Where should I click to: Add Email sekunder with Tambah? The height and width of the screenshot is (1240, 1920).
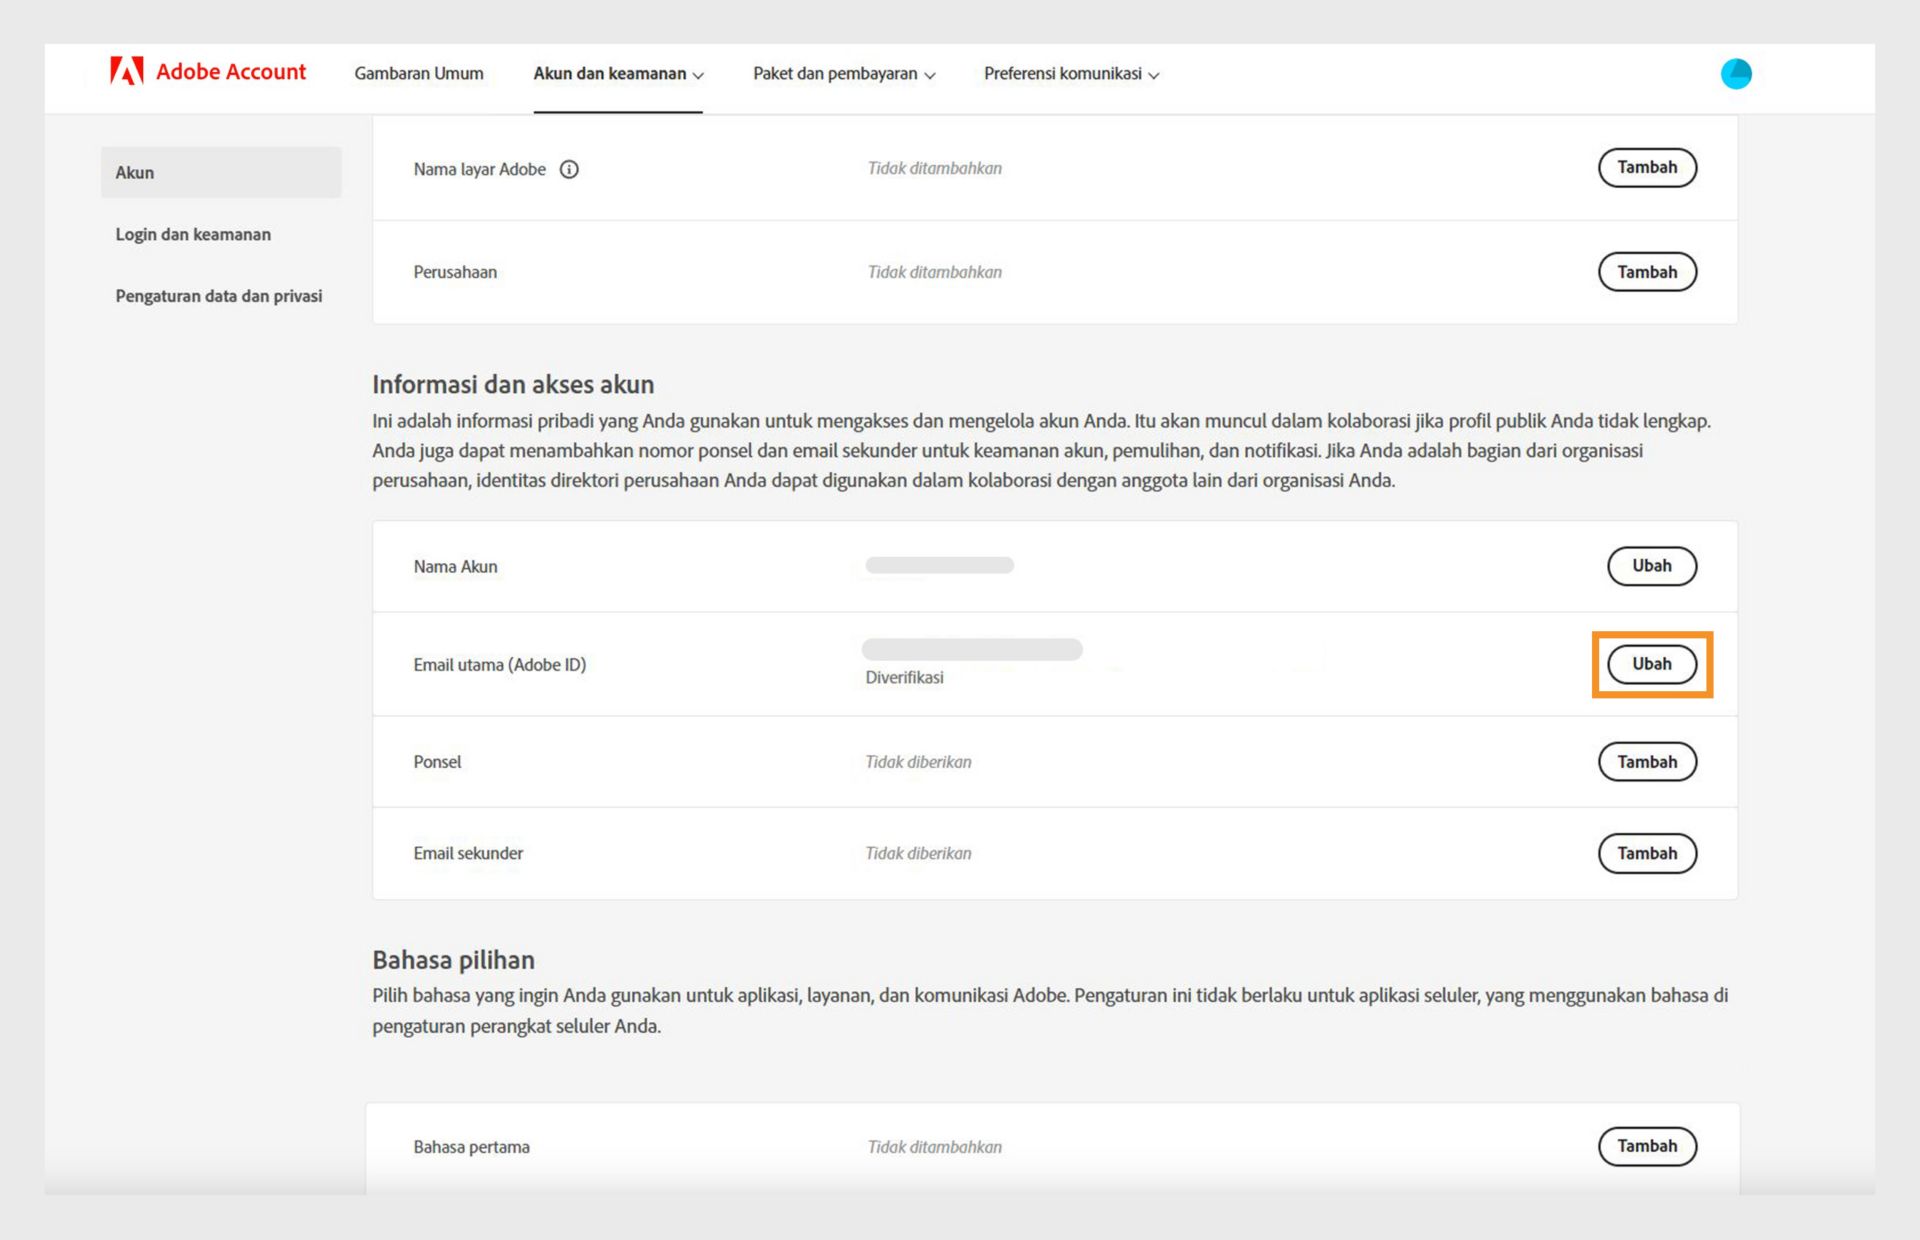tap(1646, 854)
